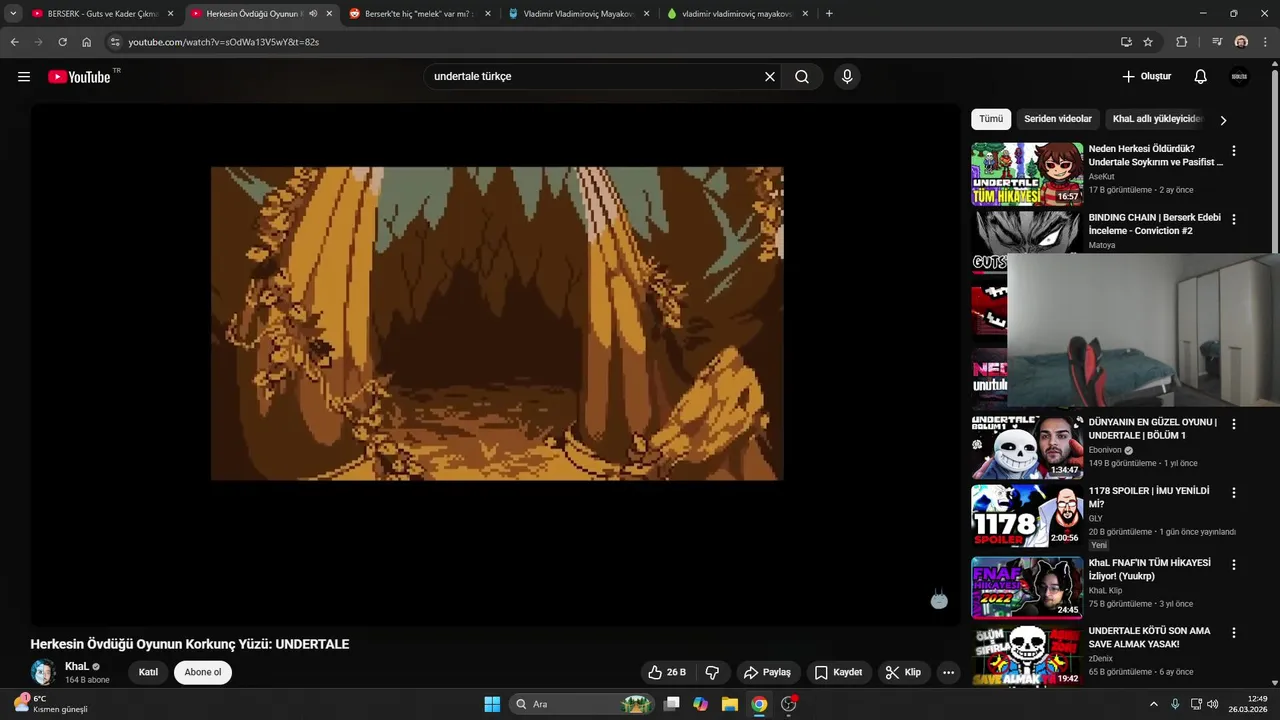
Task: Click inside the video player
Action: tap(496, 364)
